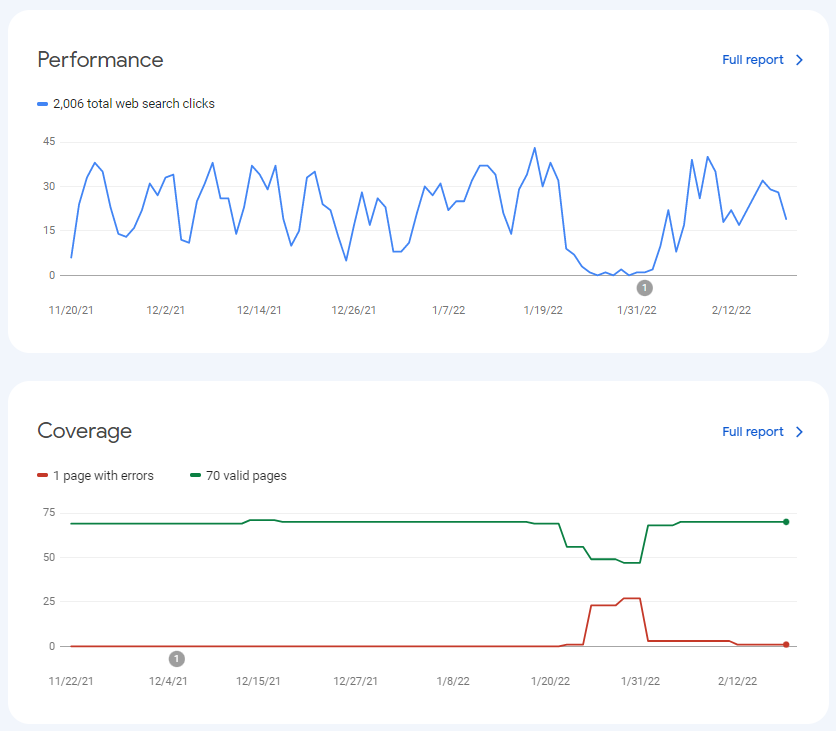Click the blue legend swatch for web search clicks

(43, 104)
